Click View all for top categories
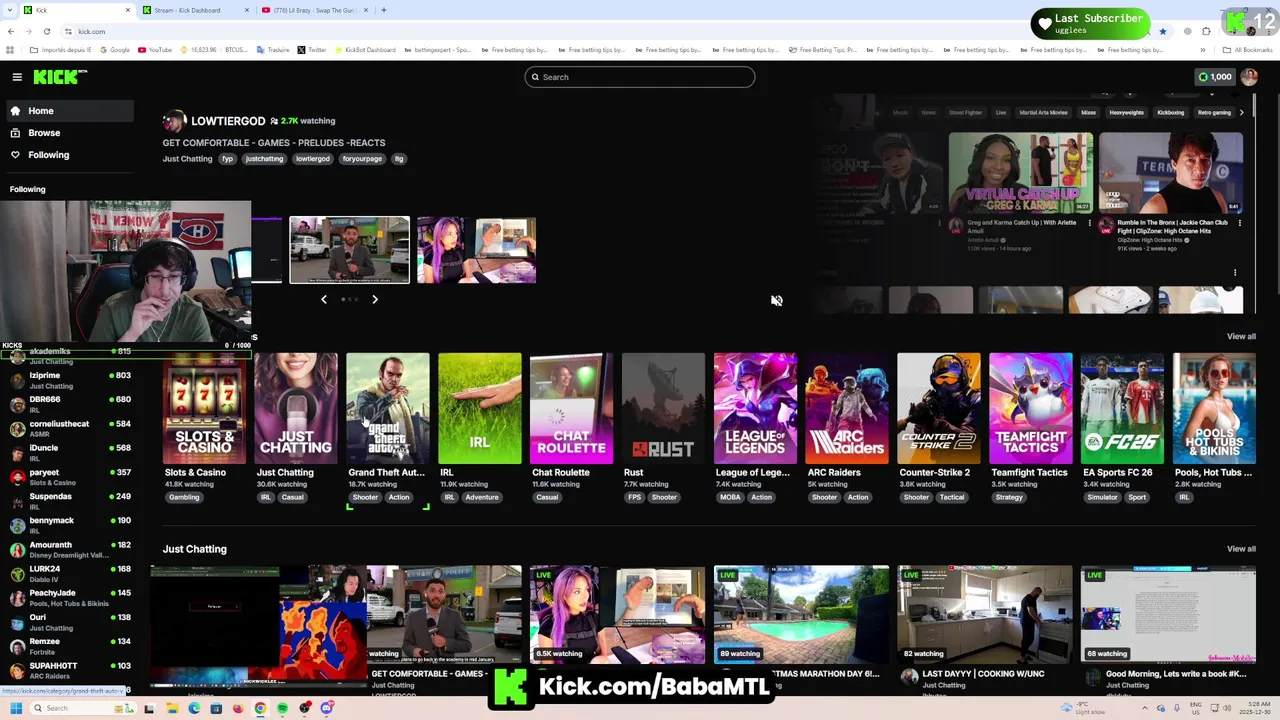The height and width of the screenshot is (720, 1280). click(1241, 337)
